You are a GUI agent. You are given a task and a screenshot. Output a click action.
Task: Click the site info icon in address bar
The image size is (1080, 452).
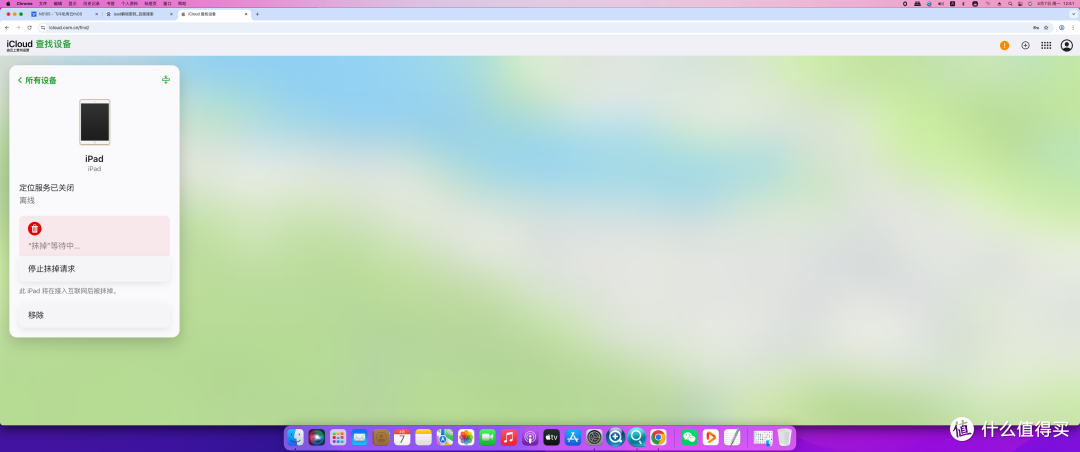43,28
